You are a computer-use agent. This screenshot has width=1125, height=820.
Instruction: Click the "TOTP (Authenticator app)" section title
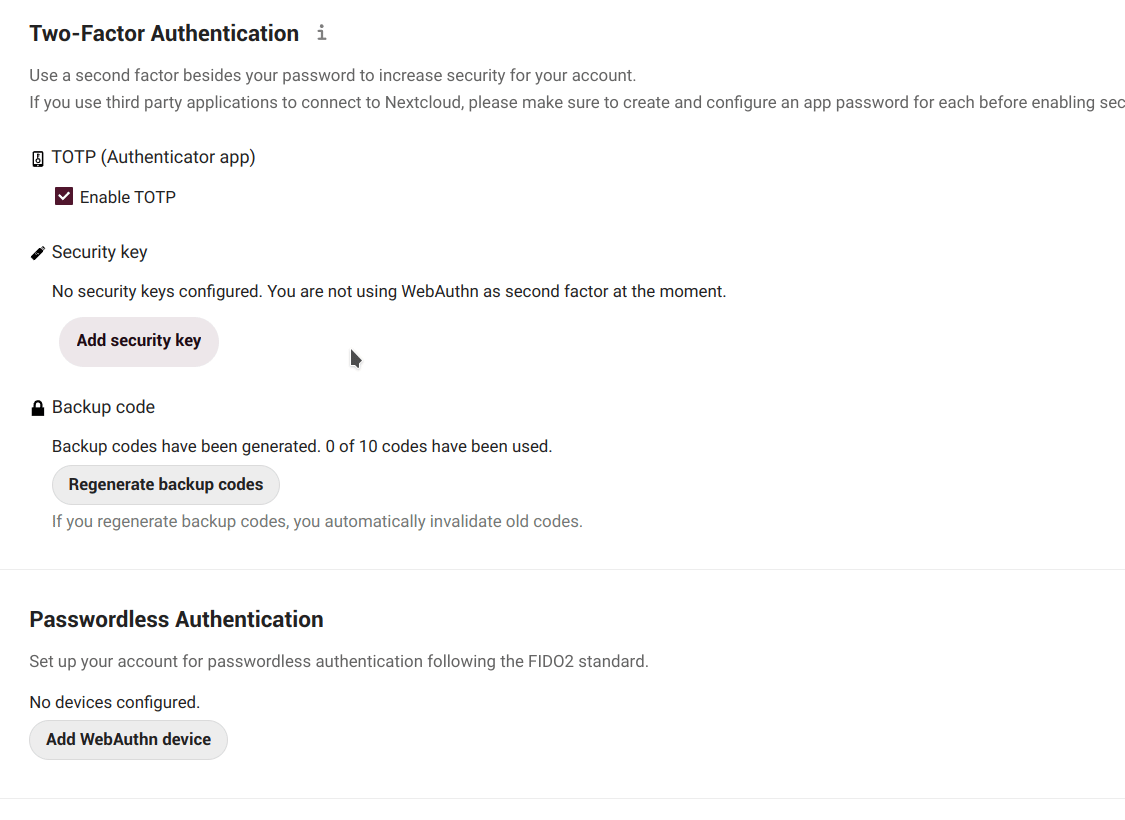[x=153, y=157]
